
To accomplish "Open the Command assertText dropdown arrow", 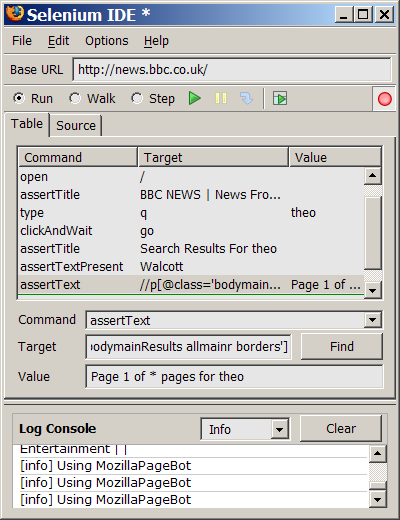I will 372,320.
